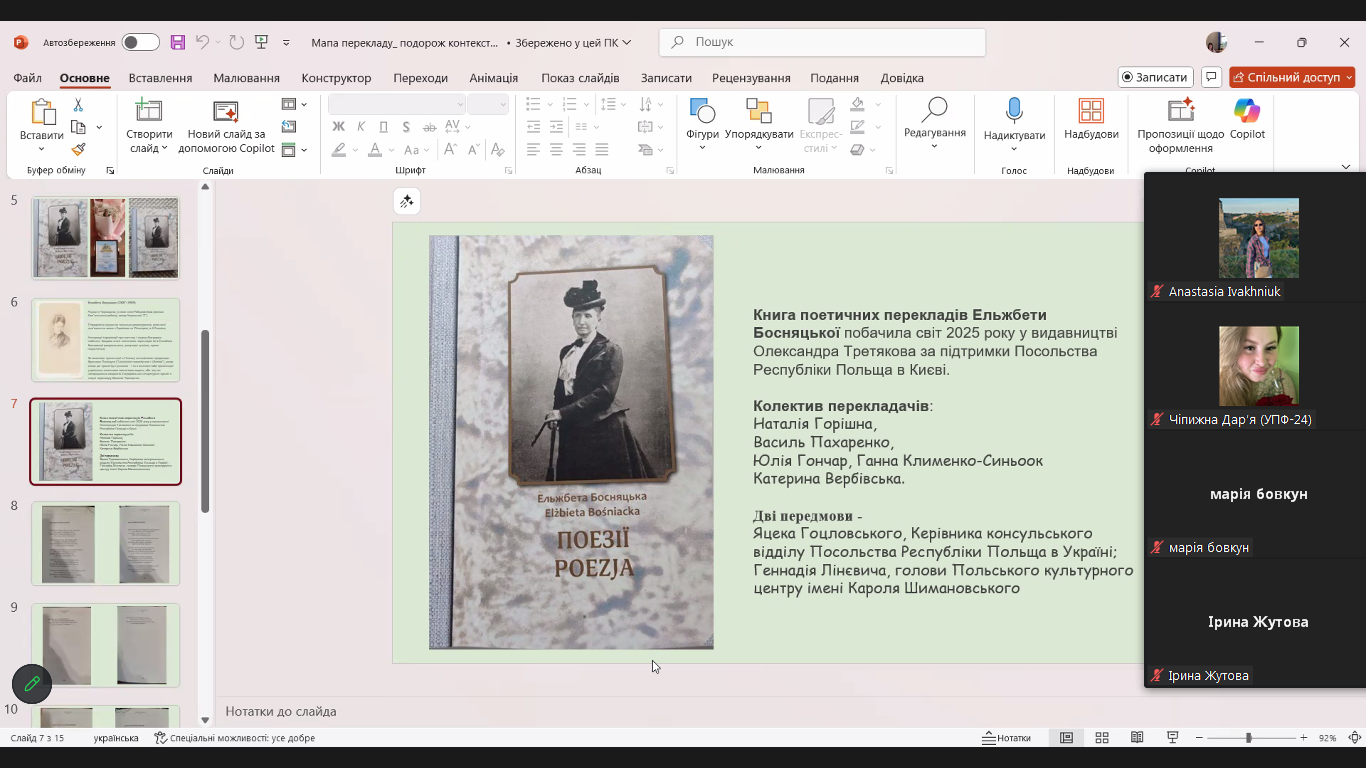Image resolution: width=1366 pixels, height=768 pixels.
Task: Open the Copilot icon in ribbon
Action: (x=1247, y=112)
